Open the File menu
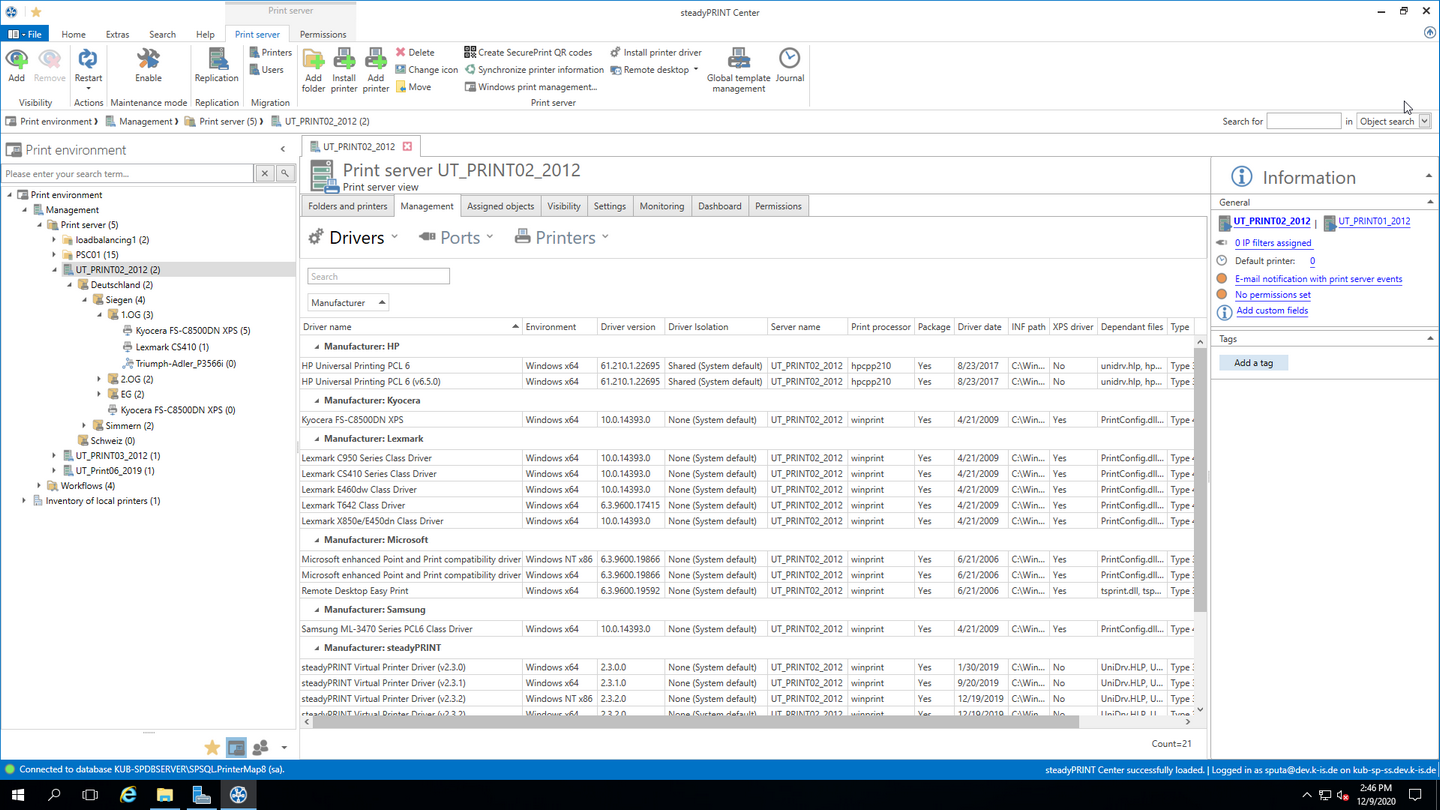 coord(25,34)
